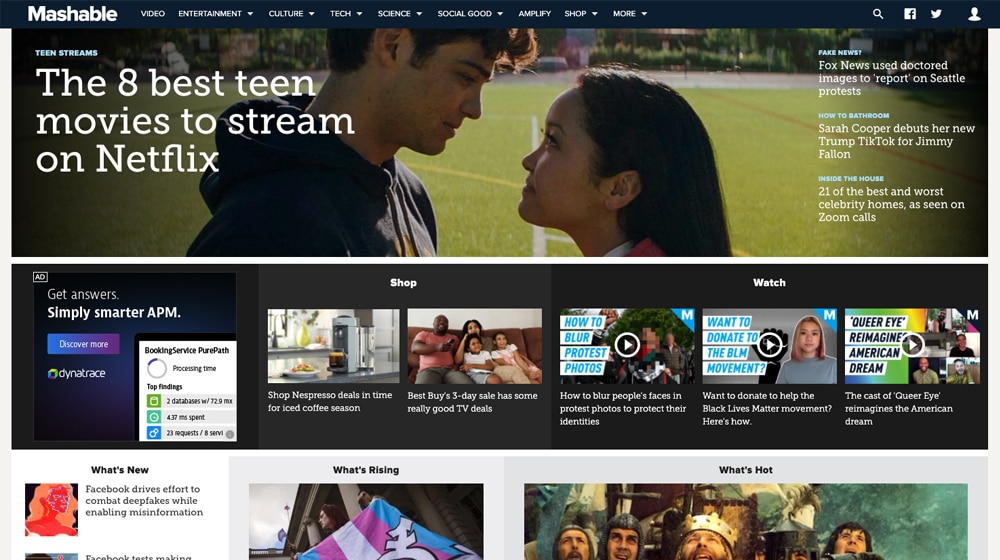The height and width of the screenshot is (560, 1000).
Task: Click the Shop section heading
Action: [403, 283]
